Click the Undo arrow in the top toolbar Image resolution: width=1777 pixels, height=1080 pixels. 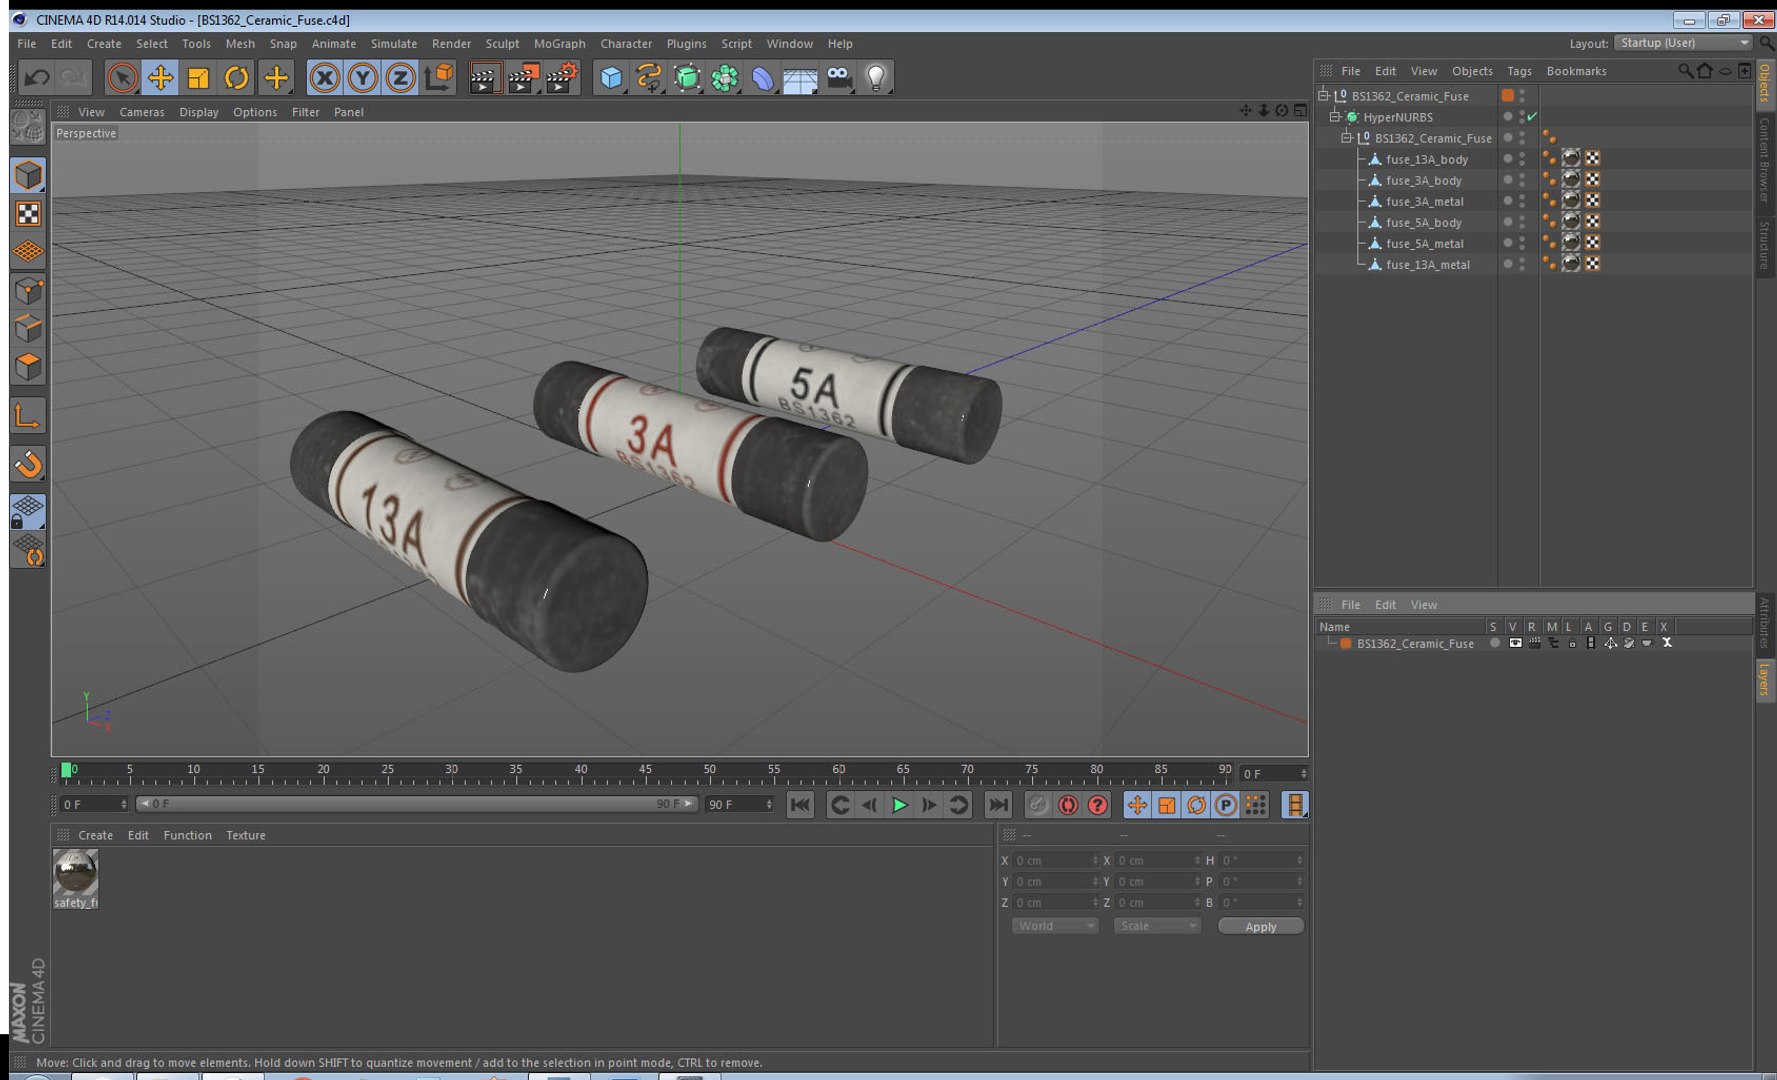pos(37,77)
